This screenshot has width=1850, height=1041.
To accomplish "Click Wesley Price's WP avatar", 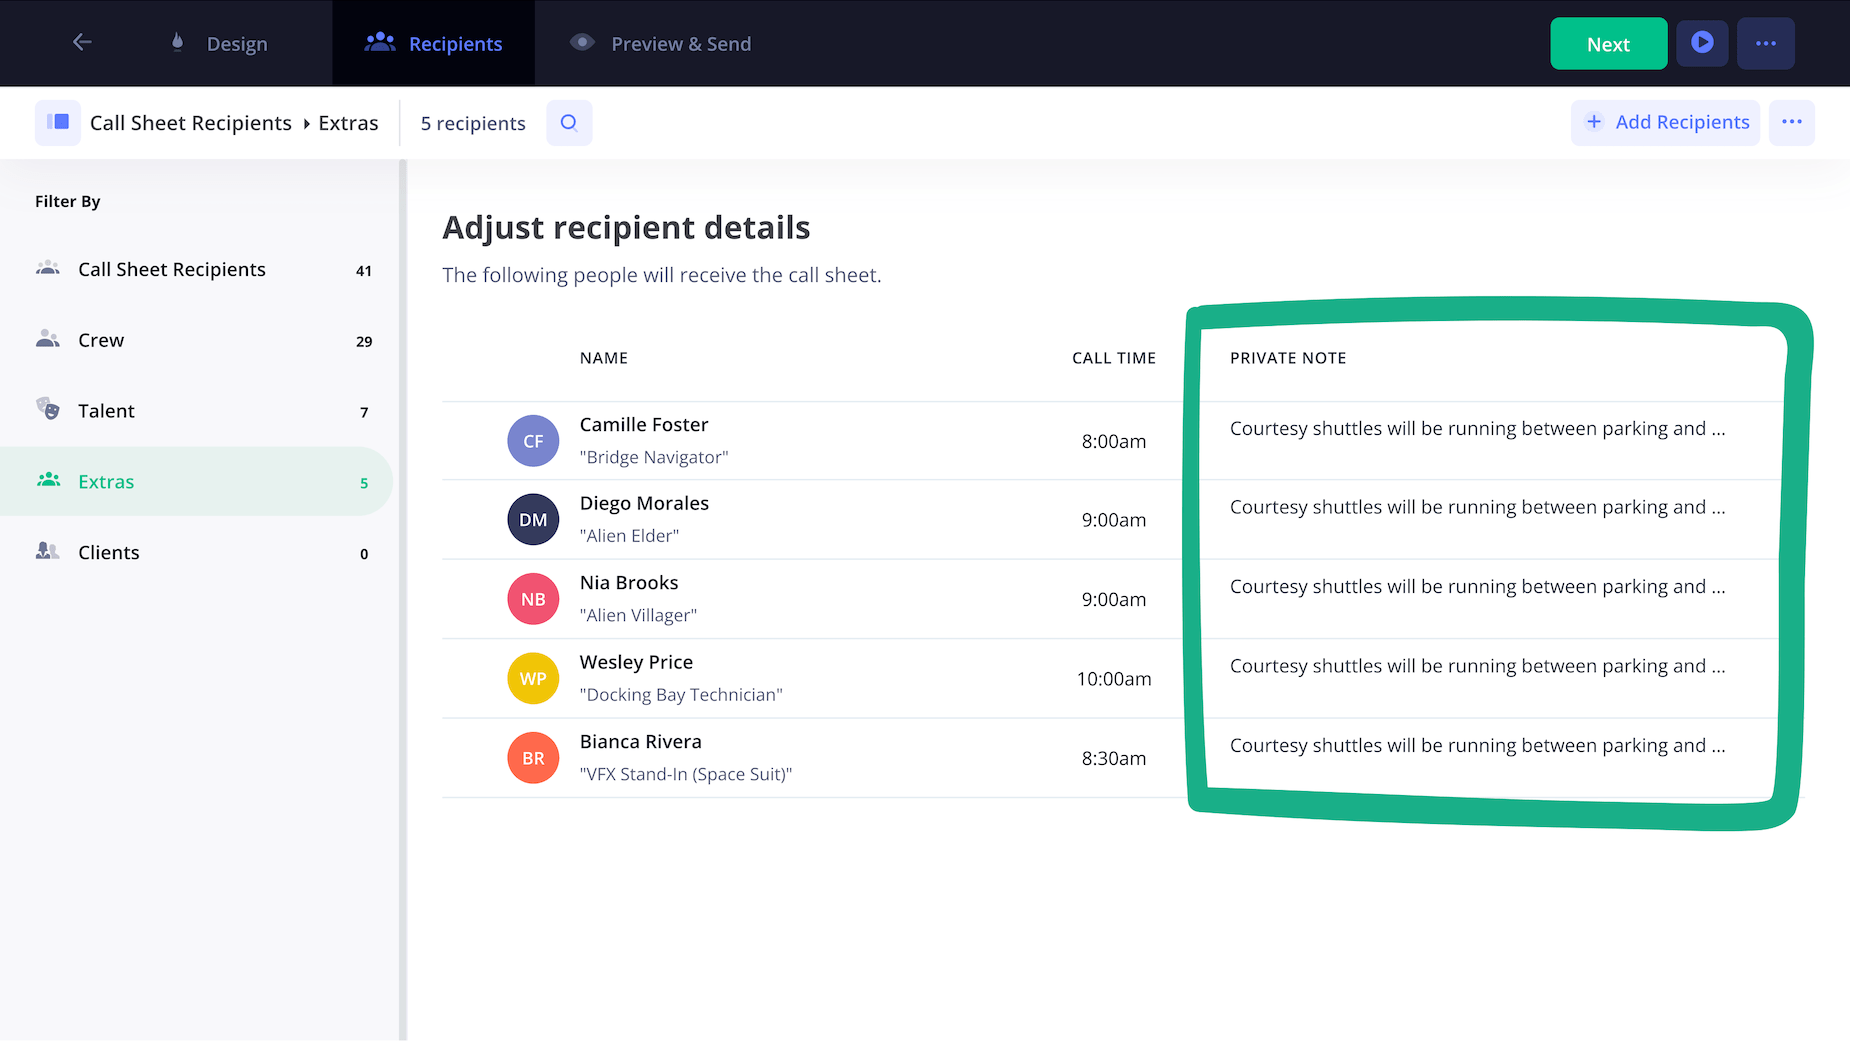I will tap(533, 679).
